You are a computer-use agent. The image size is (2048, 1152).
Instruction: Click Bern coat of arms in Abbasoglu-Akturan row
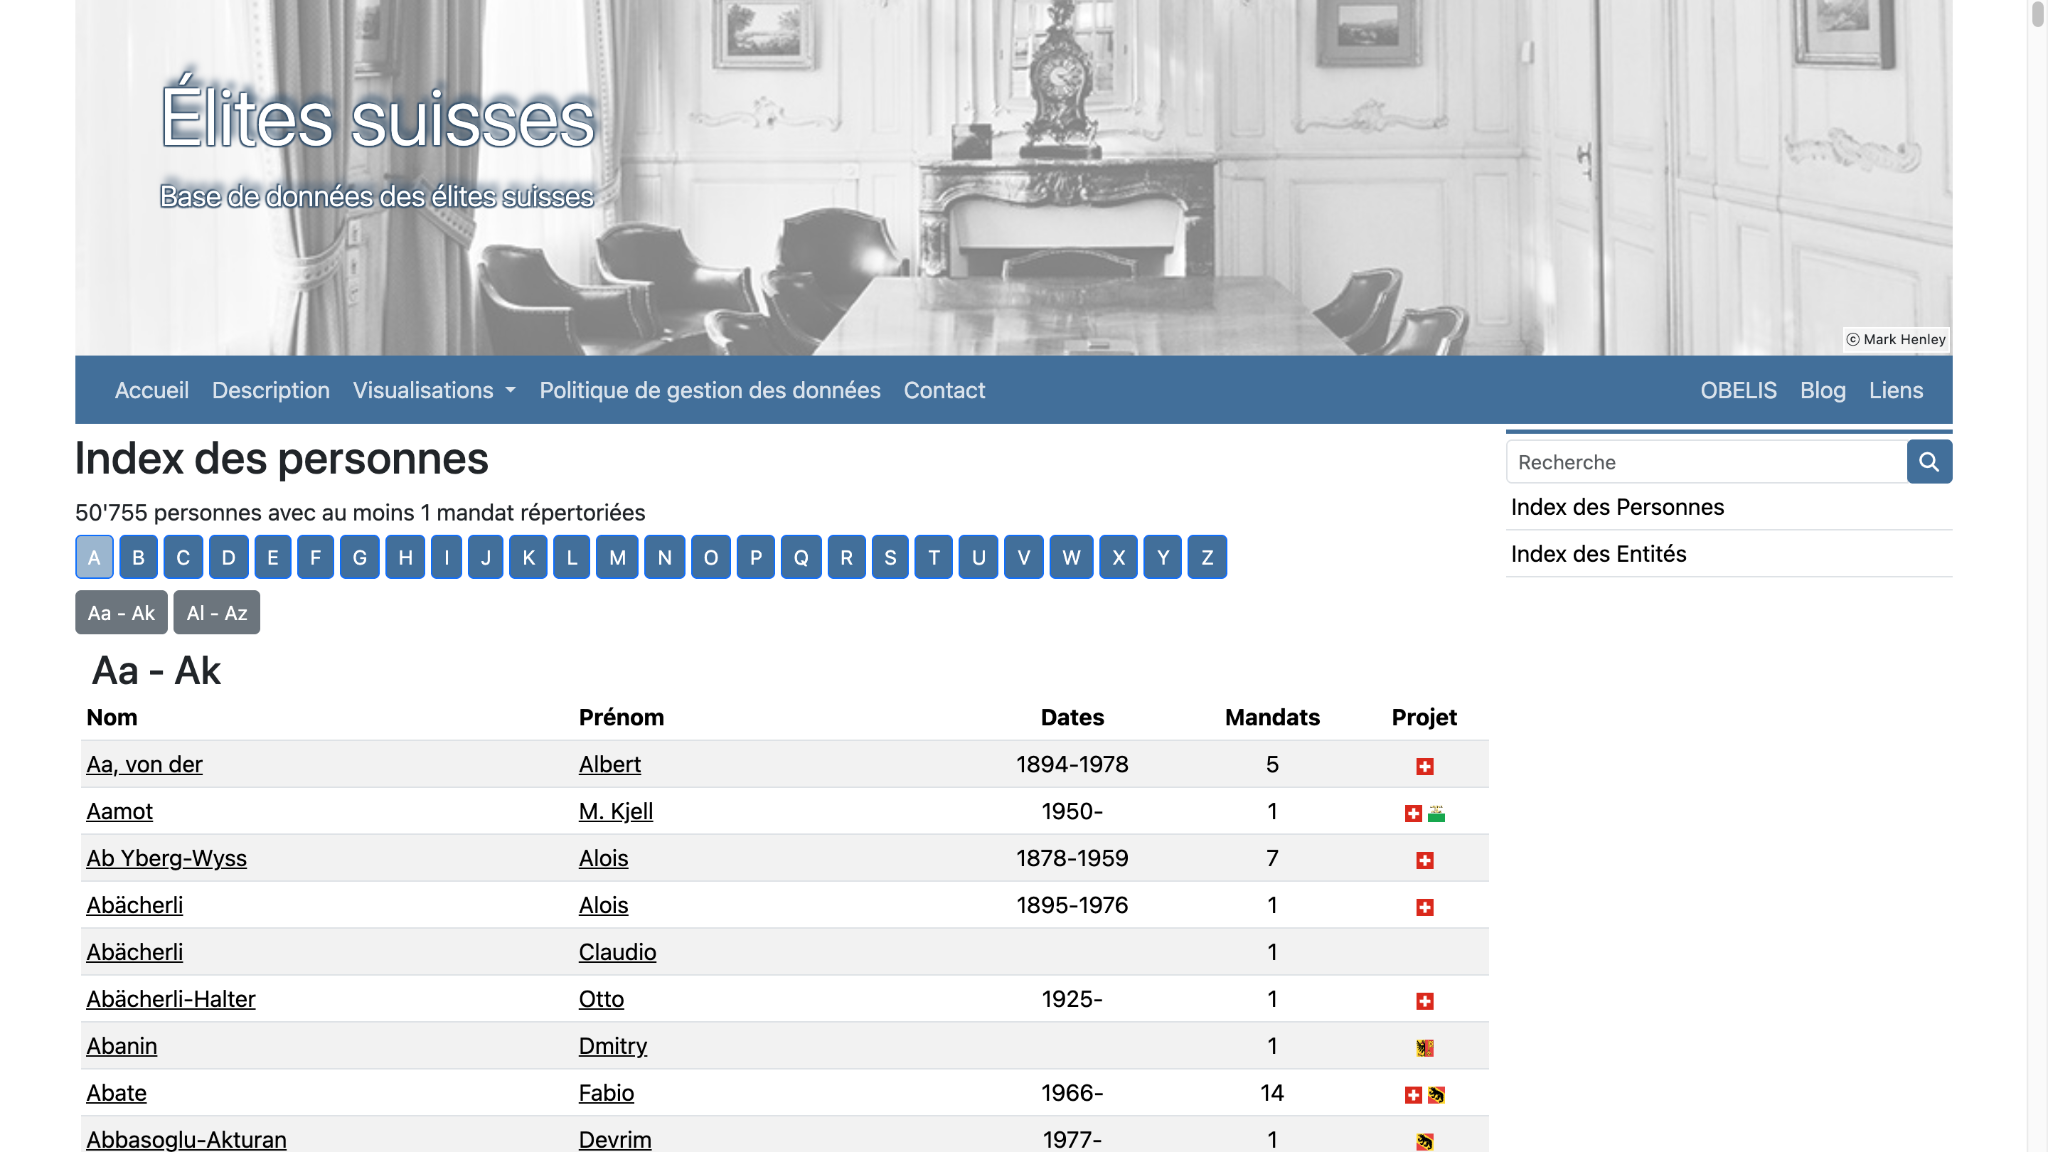(1425, 1141)
